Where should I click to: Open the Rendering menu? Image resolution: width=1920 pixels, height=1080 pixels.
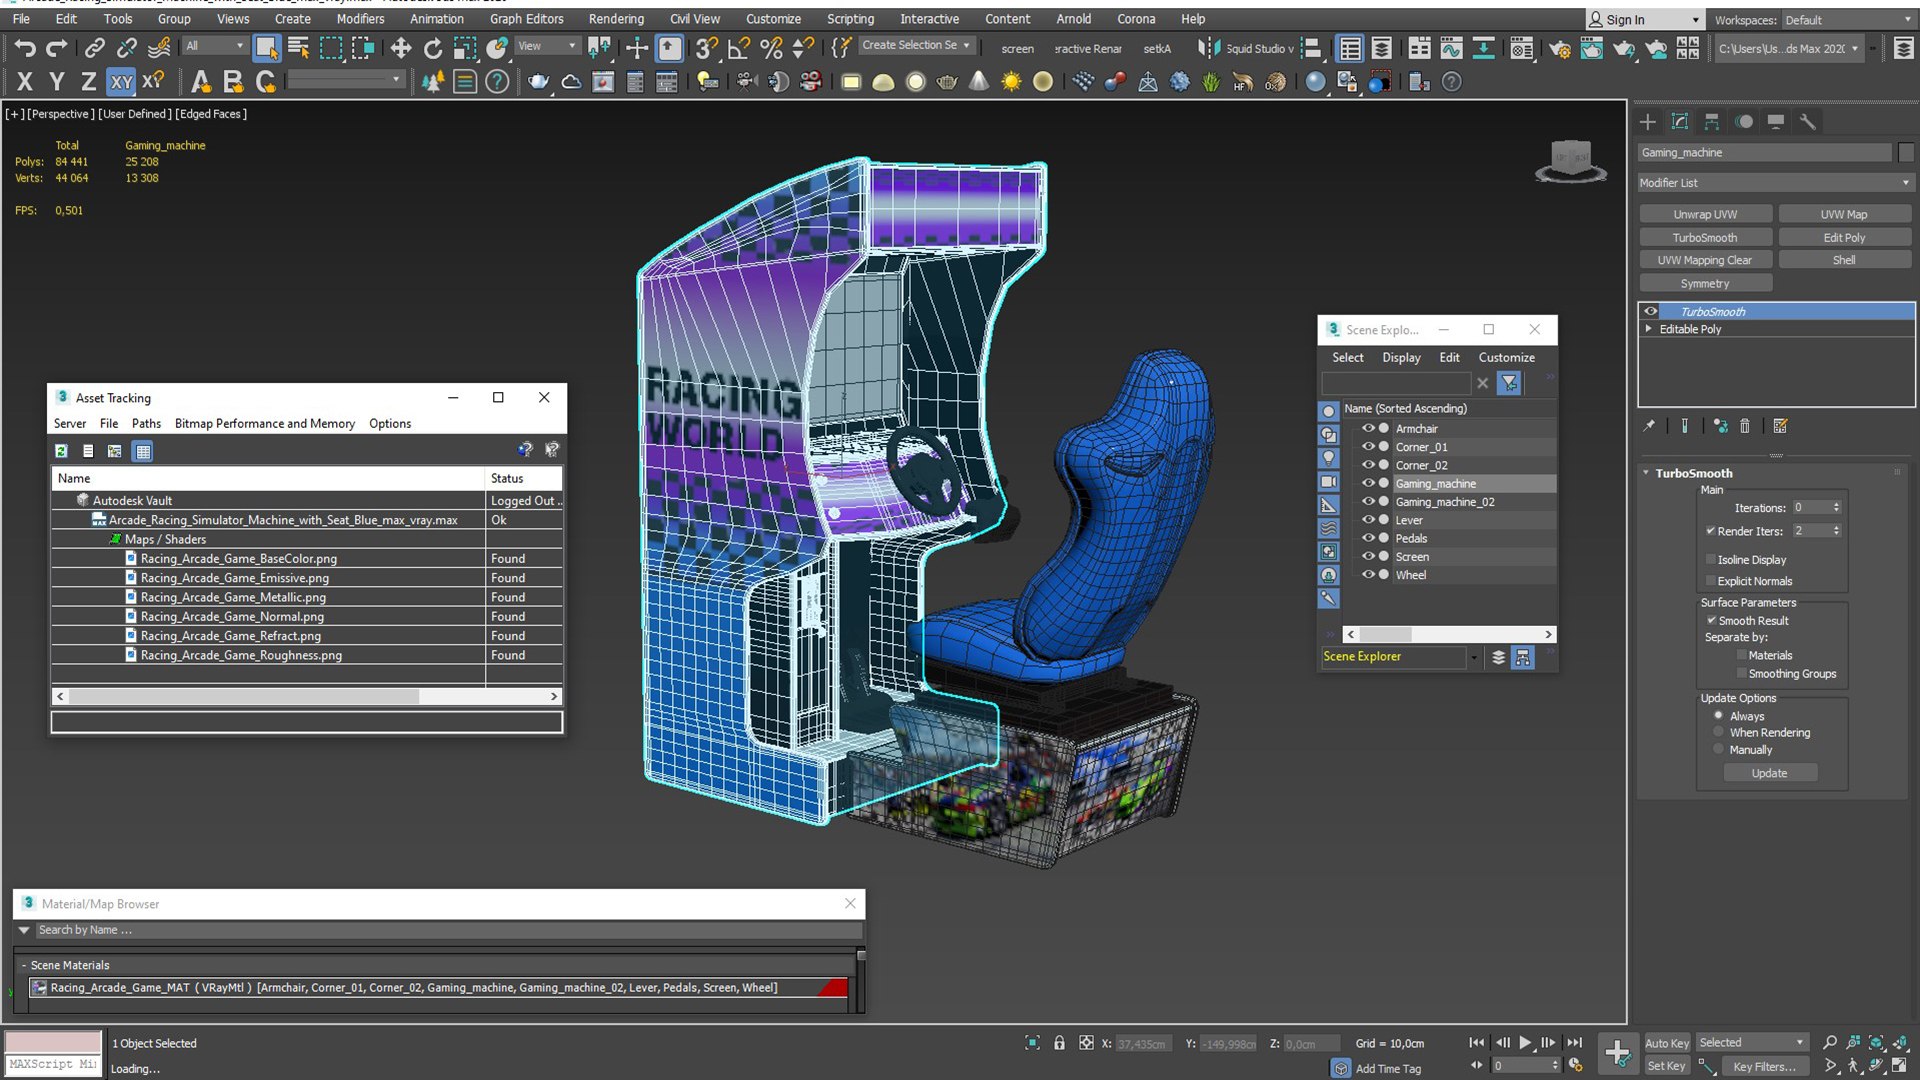pos(616,19)
